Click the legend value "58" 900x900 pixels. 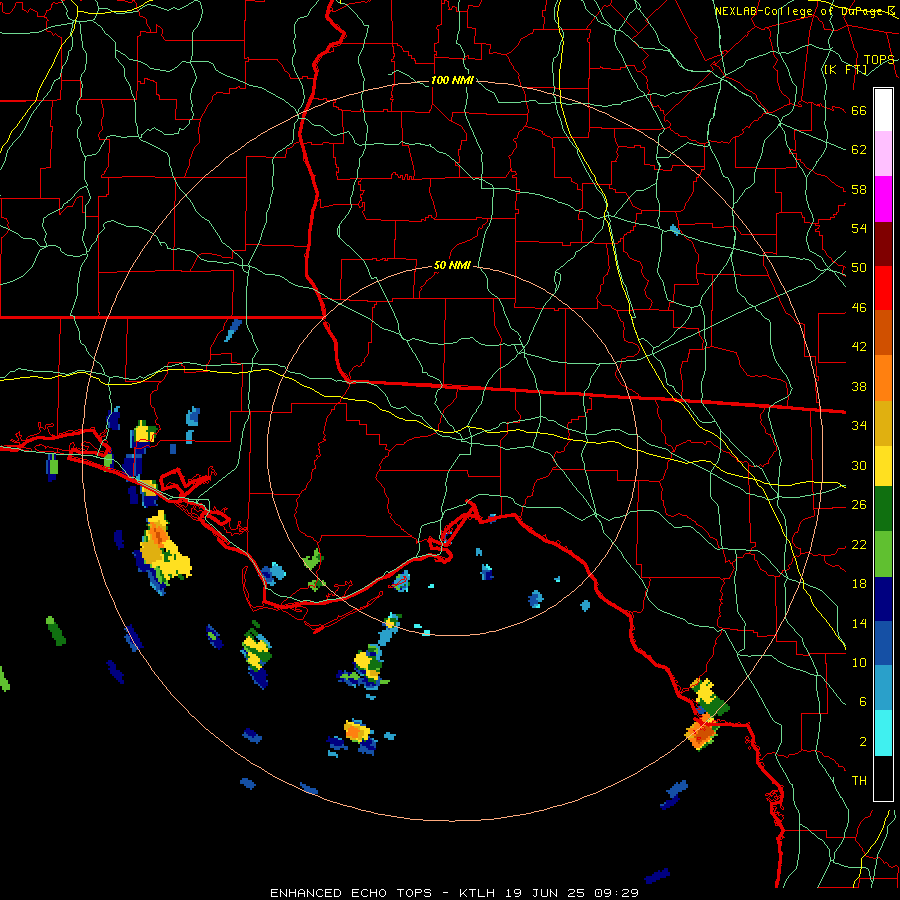(x=859, y=189)
